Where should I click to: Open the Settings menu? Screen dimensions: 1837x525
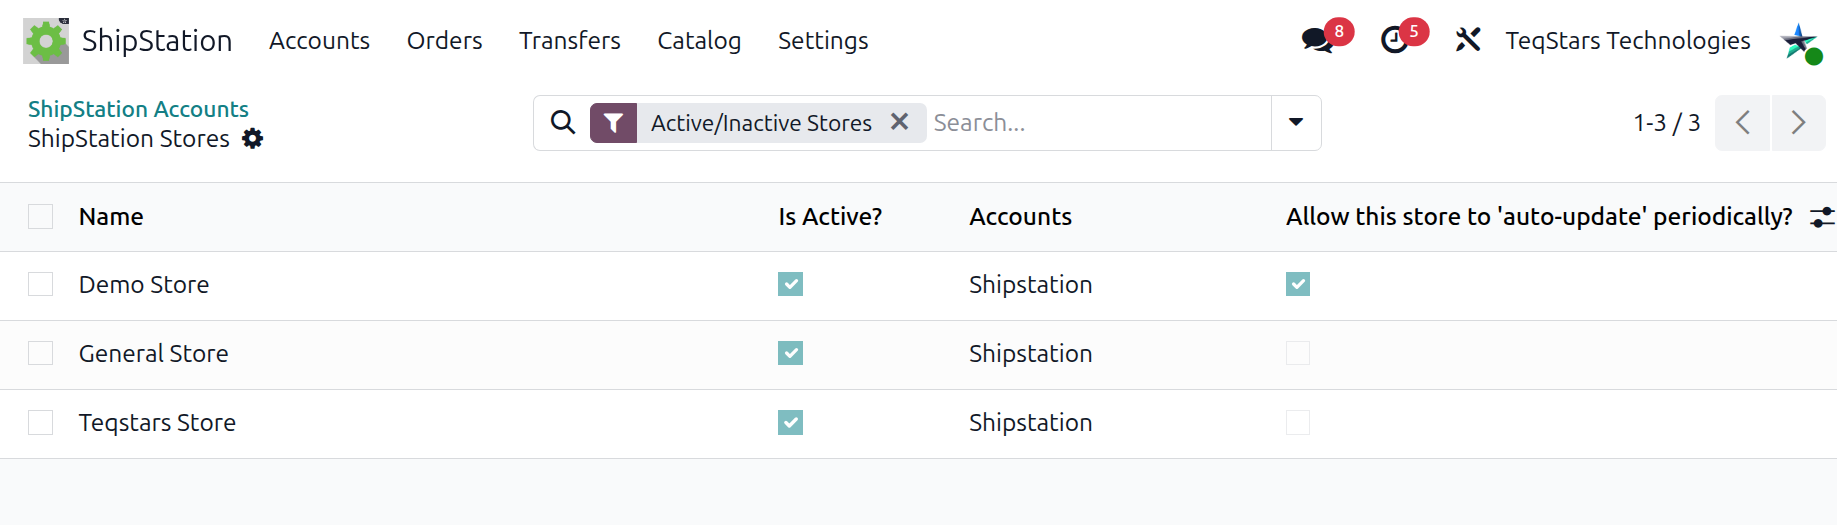point(823,41)
